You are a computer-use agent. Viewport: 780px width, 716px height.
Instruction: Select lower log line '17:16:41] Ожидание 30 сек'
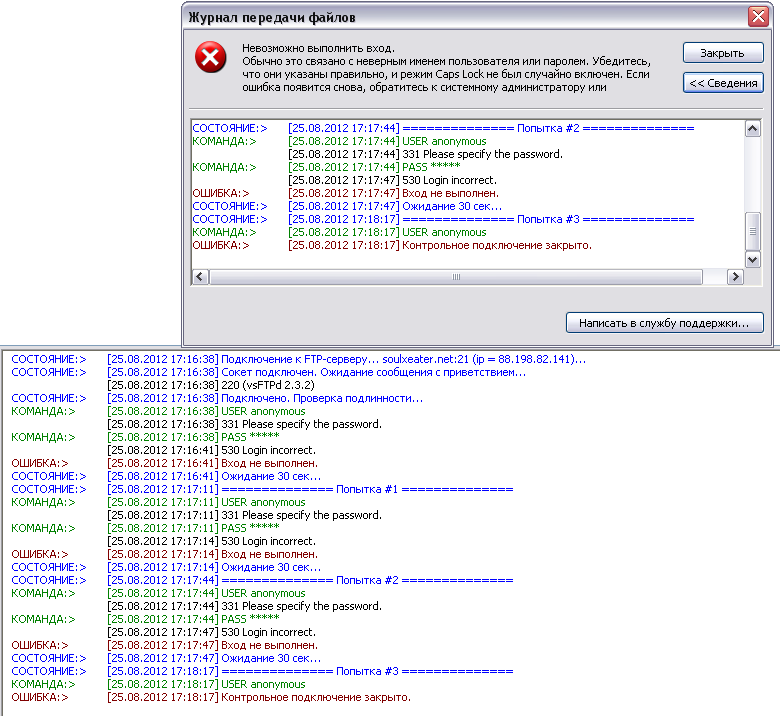click(166, 476)
